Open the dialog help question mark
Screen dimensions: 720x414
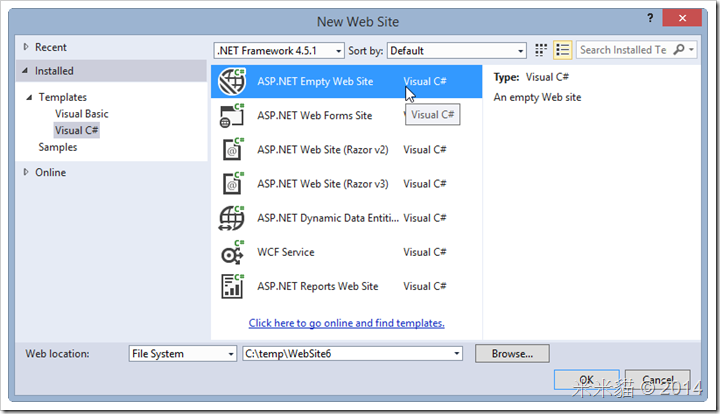pos(650,18)
